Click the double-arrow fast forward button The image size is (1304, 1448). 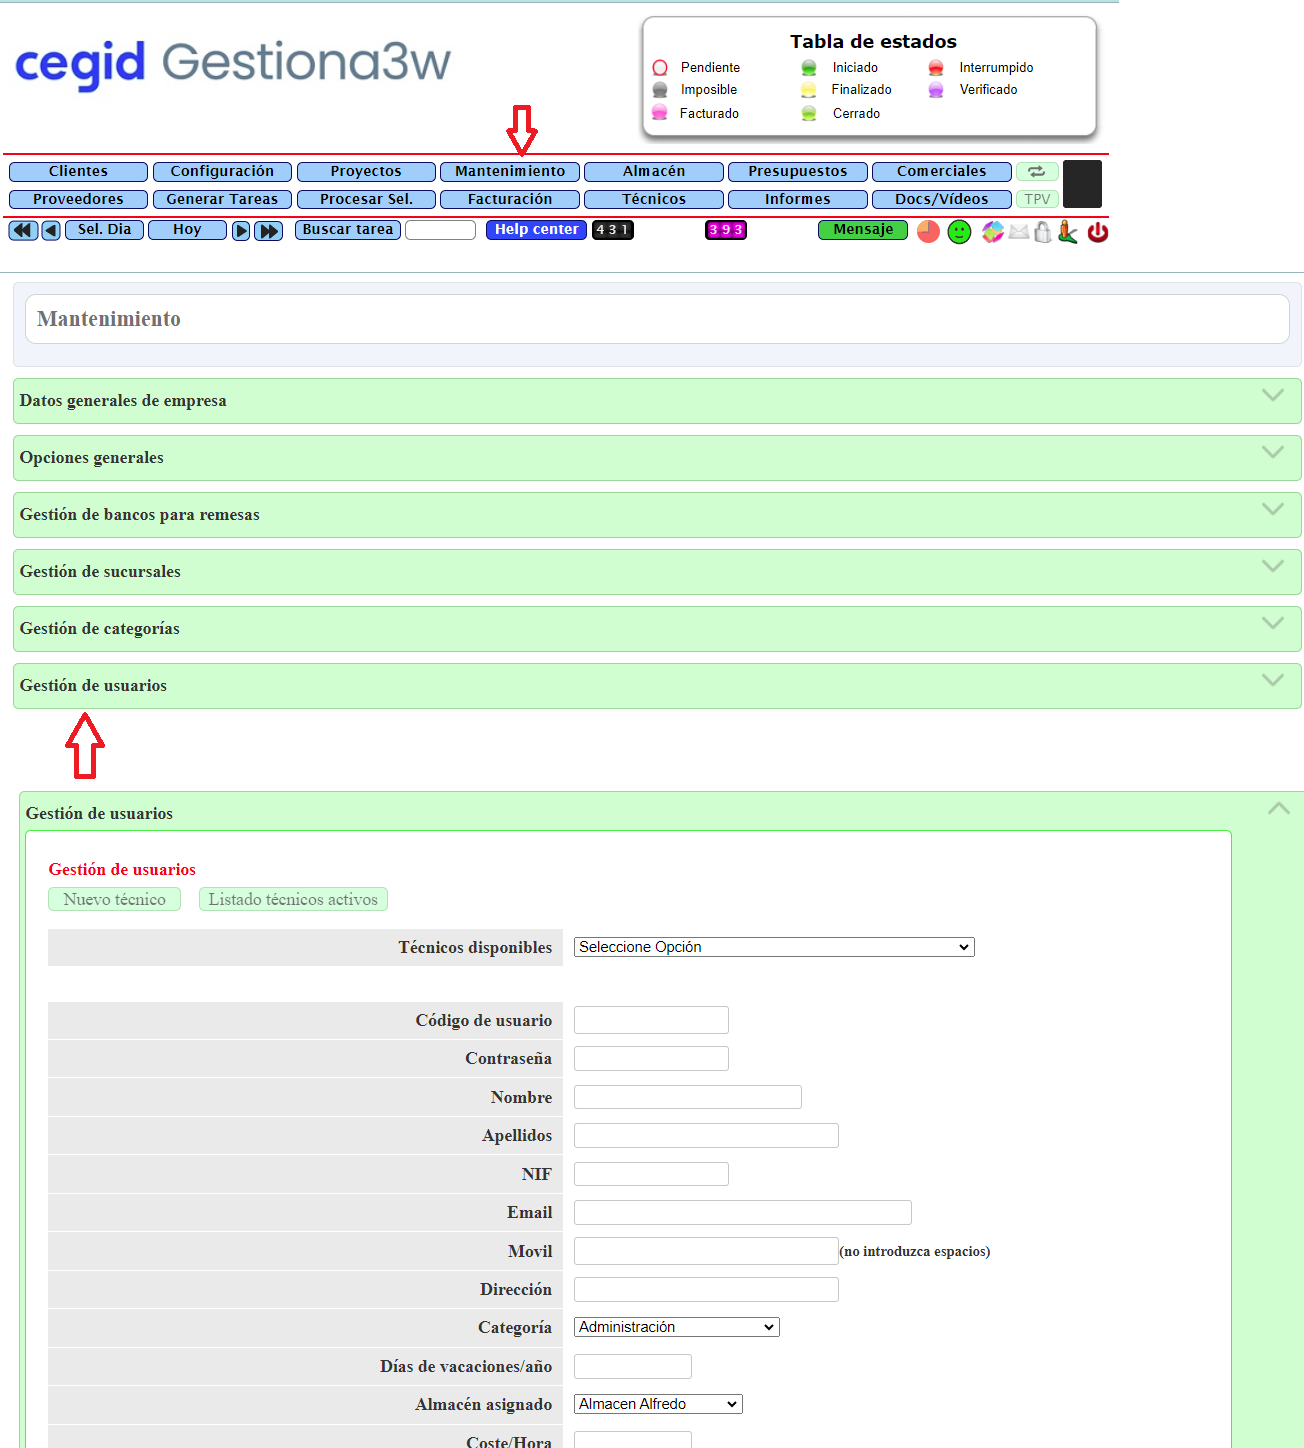click(x=269, y=231)
